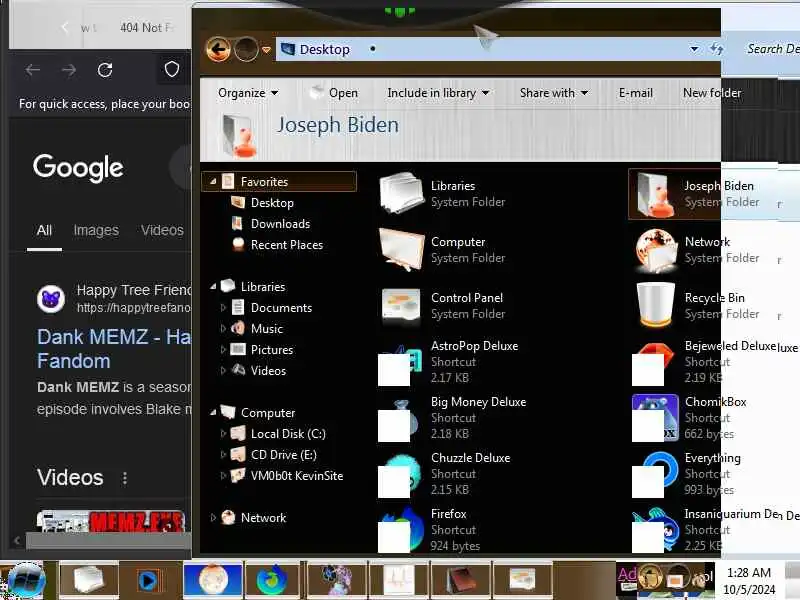Viewport: 800px width, 600px height.
Task: Select Desktop under Favorites
Action: (x=272, y=203)
